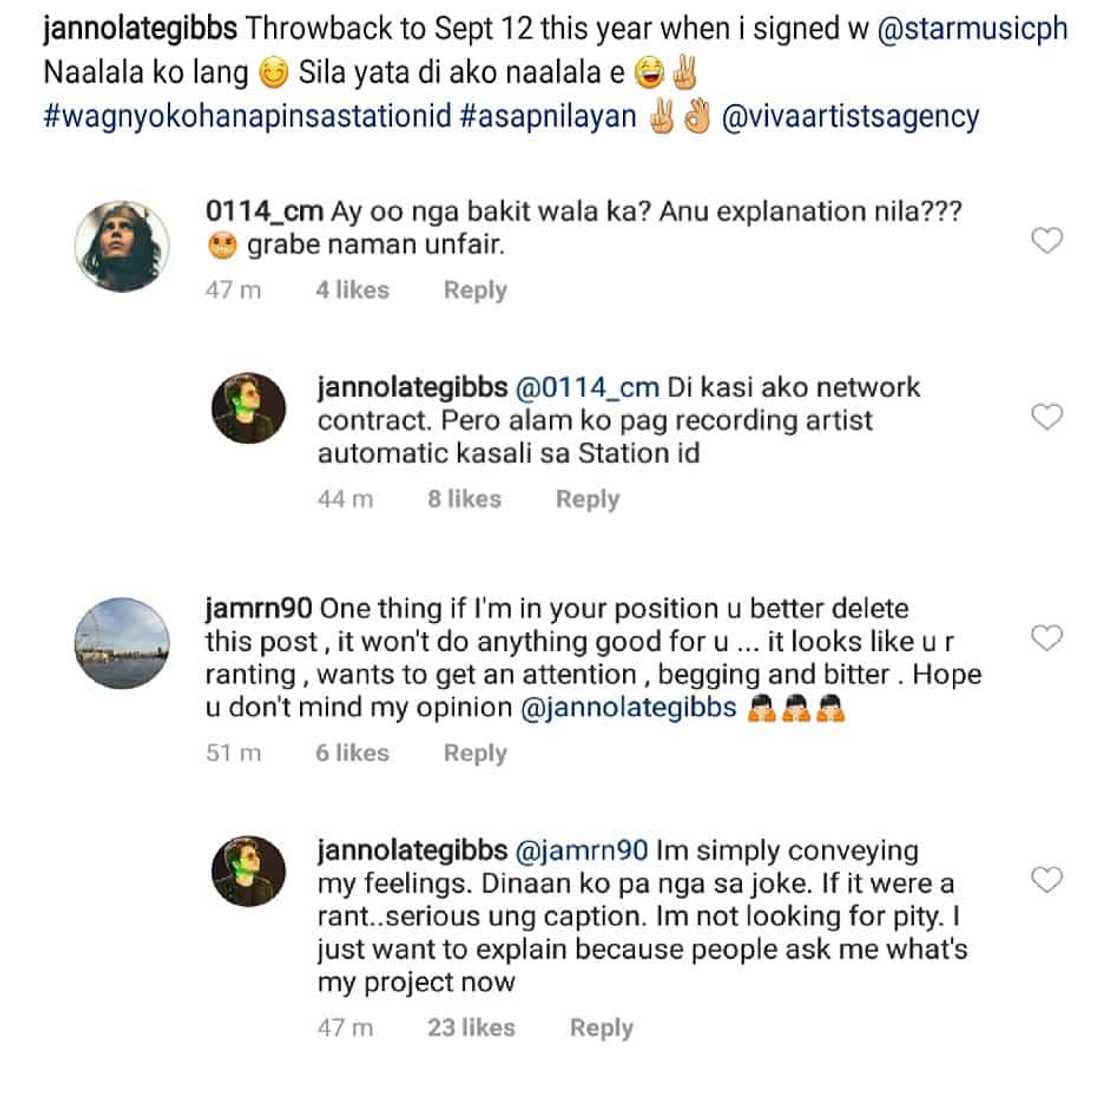Reply to the network contract comment
The width and height of the screenshot is (1120, 1111).
point(587,499)
